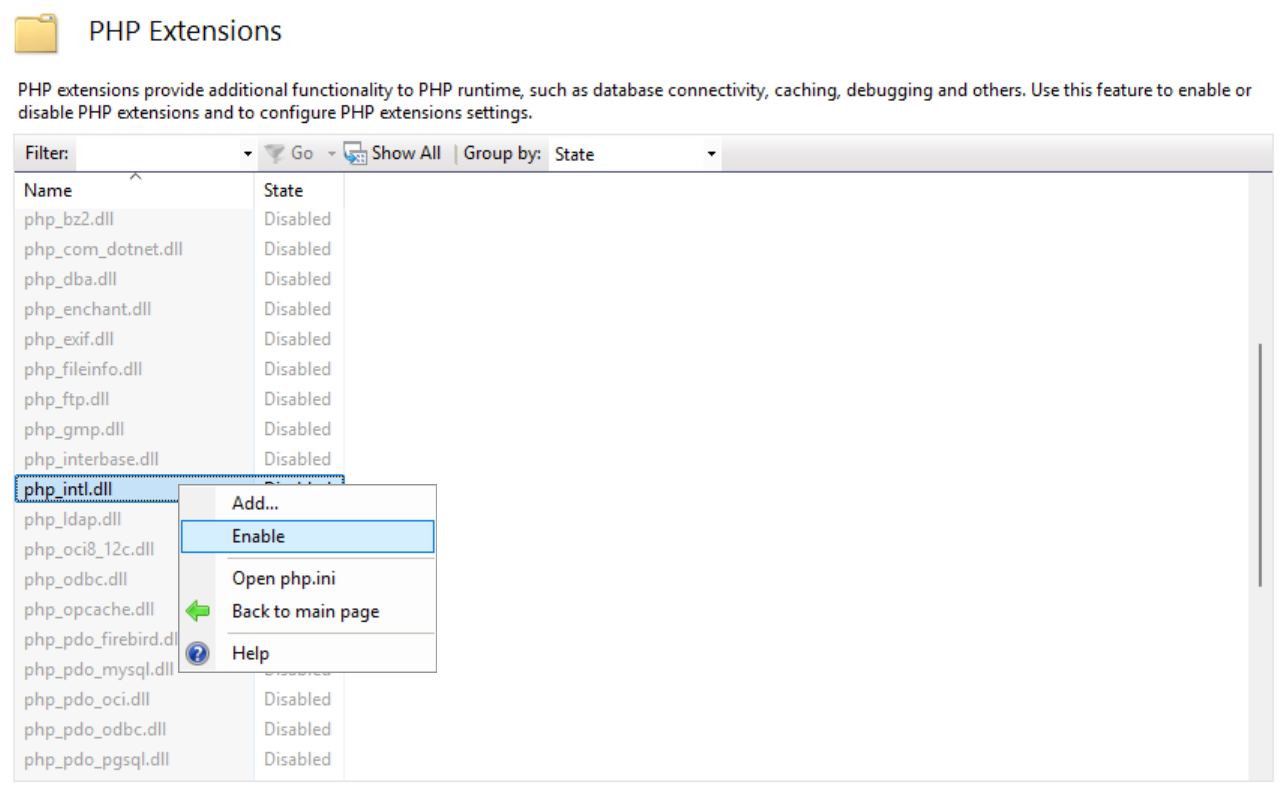The width and height of the screenshot is (1280, 799).
Task: Select php_ldap.dll row
Action: point(97,519)
